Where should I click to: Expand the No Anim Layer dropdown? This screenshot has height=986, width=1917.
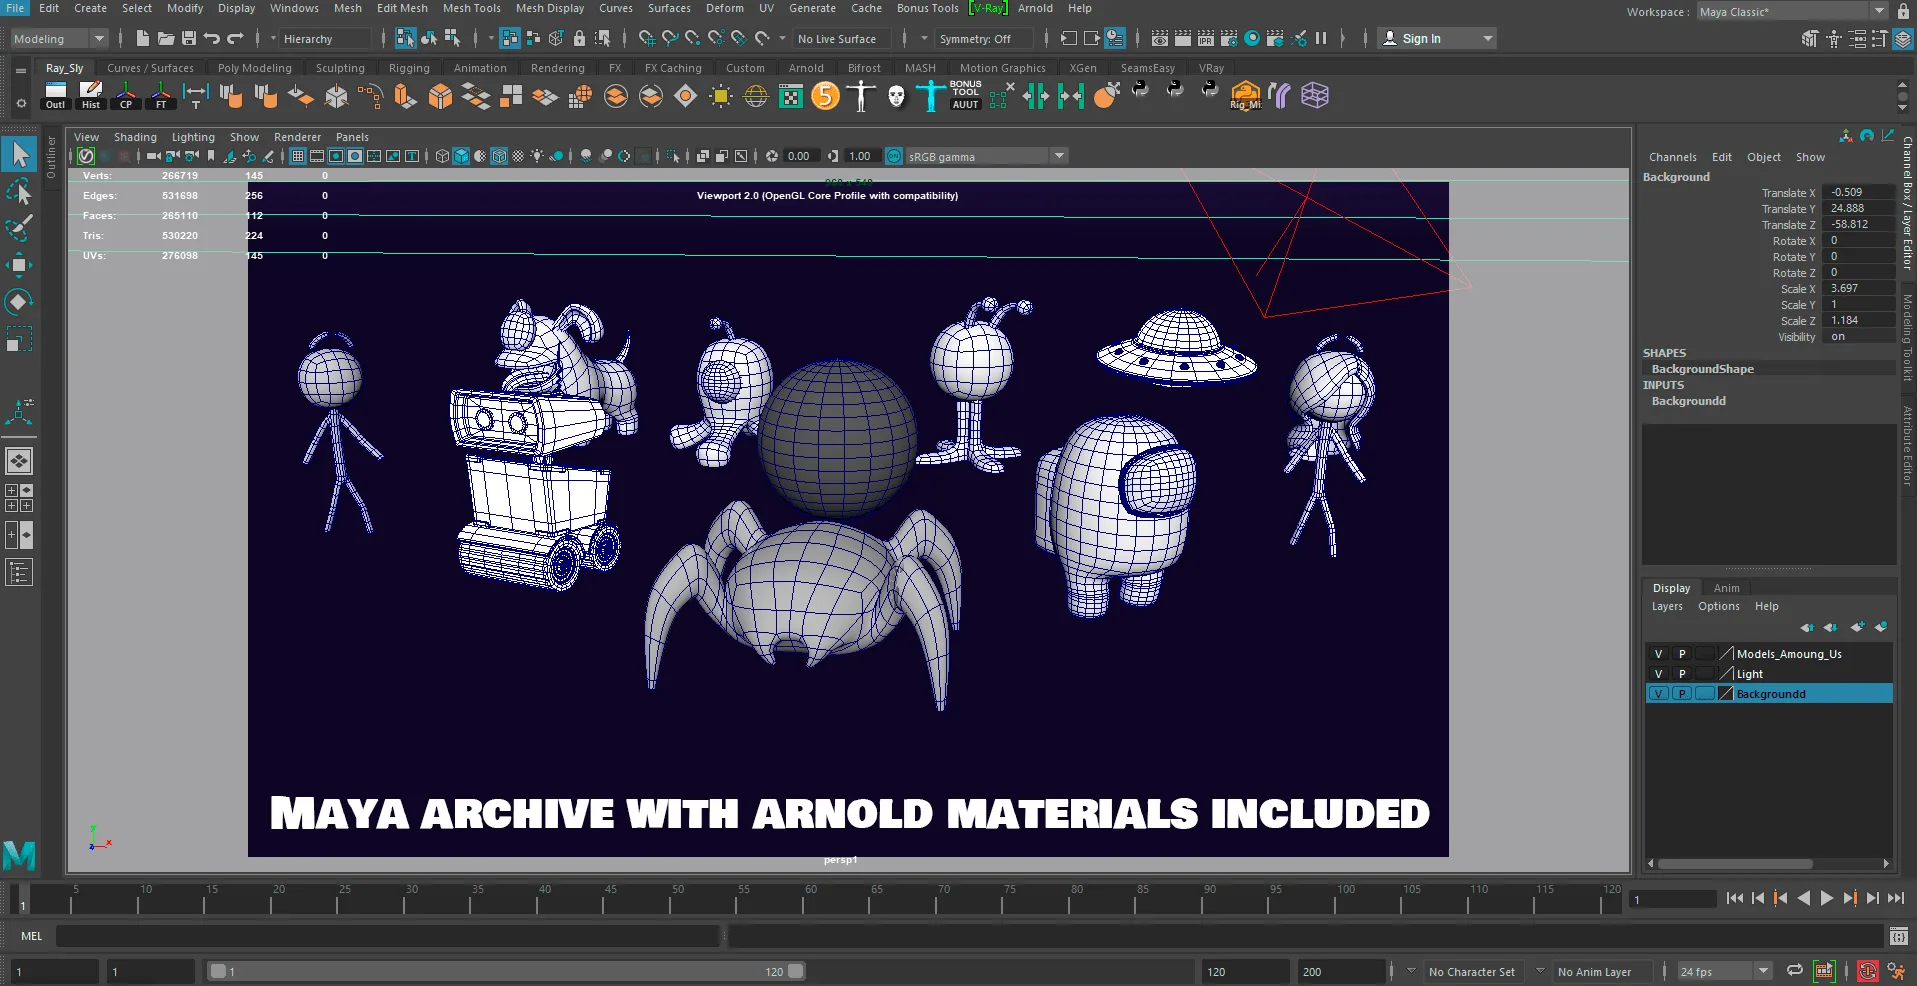pyautogui.click(x=1540, y=971)
